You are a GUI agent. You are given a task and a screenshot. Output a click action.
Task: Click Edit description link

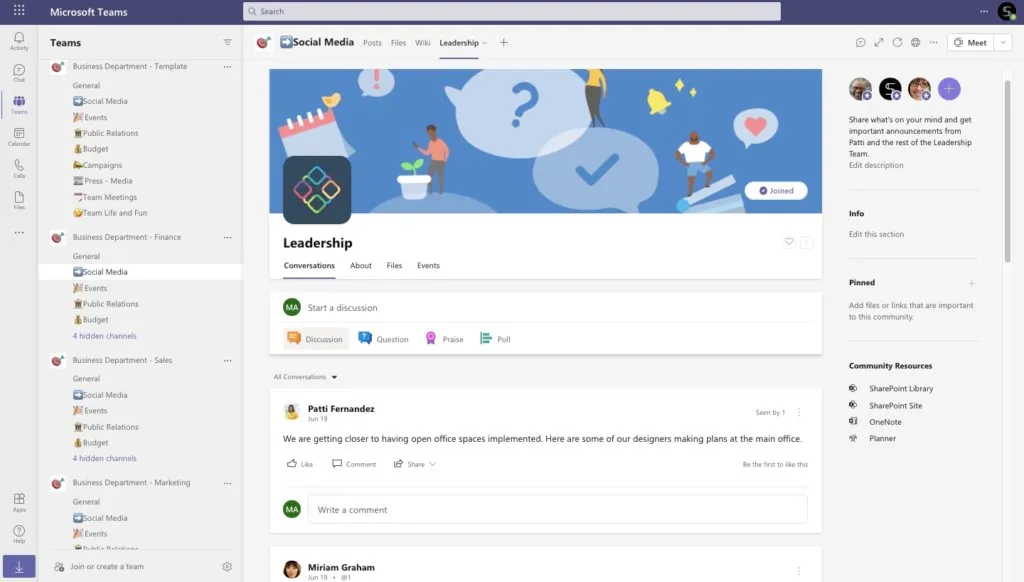(x=876, y=165)
